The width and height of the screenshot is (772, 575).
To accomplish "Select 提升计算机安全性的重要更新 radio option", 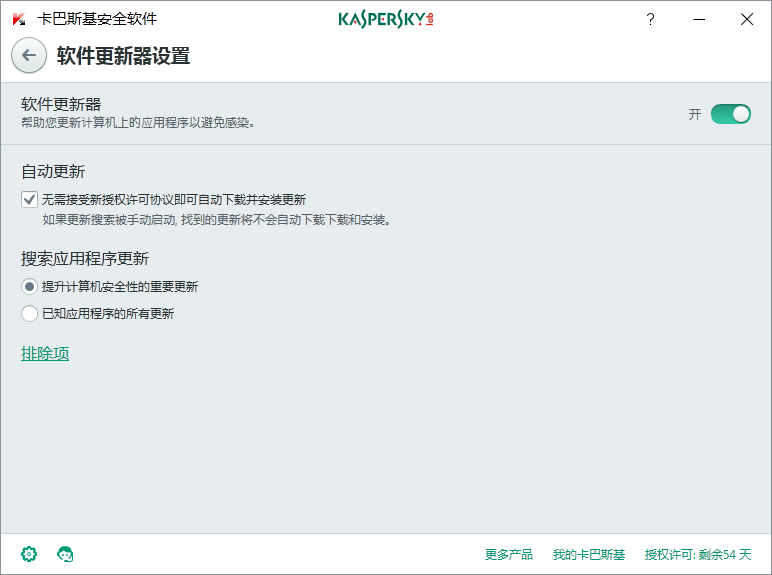I will click(x=29, y=287).
